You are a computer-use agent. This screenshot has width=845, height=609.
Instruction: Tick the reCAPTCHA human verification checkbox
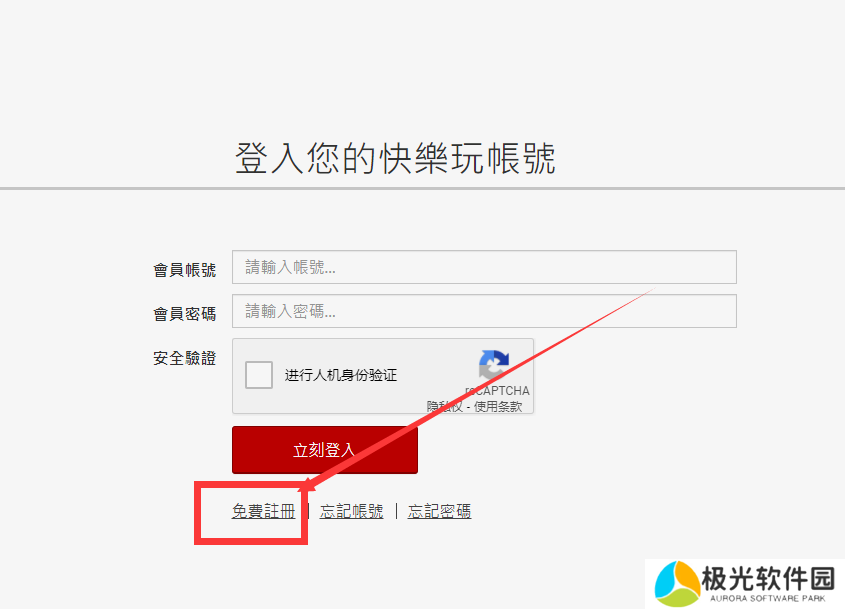click(259, 375)
